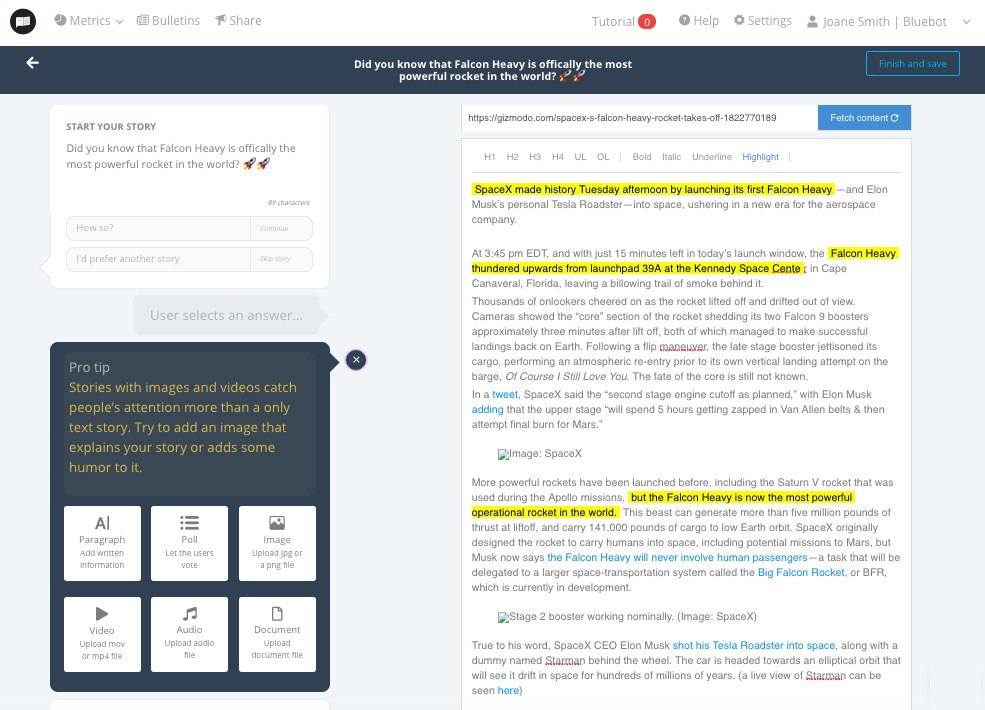Screen dimensions: 985x710
Task: Click the 'Pro tip' heading
Action: click(x=89, y=367)
